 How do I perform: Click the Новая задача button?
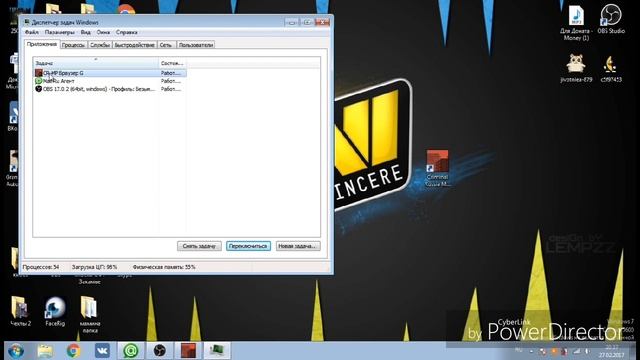click(x=298, y=246)
